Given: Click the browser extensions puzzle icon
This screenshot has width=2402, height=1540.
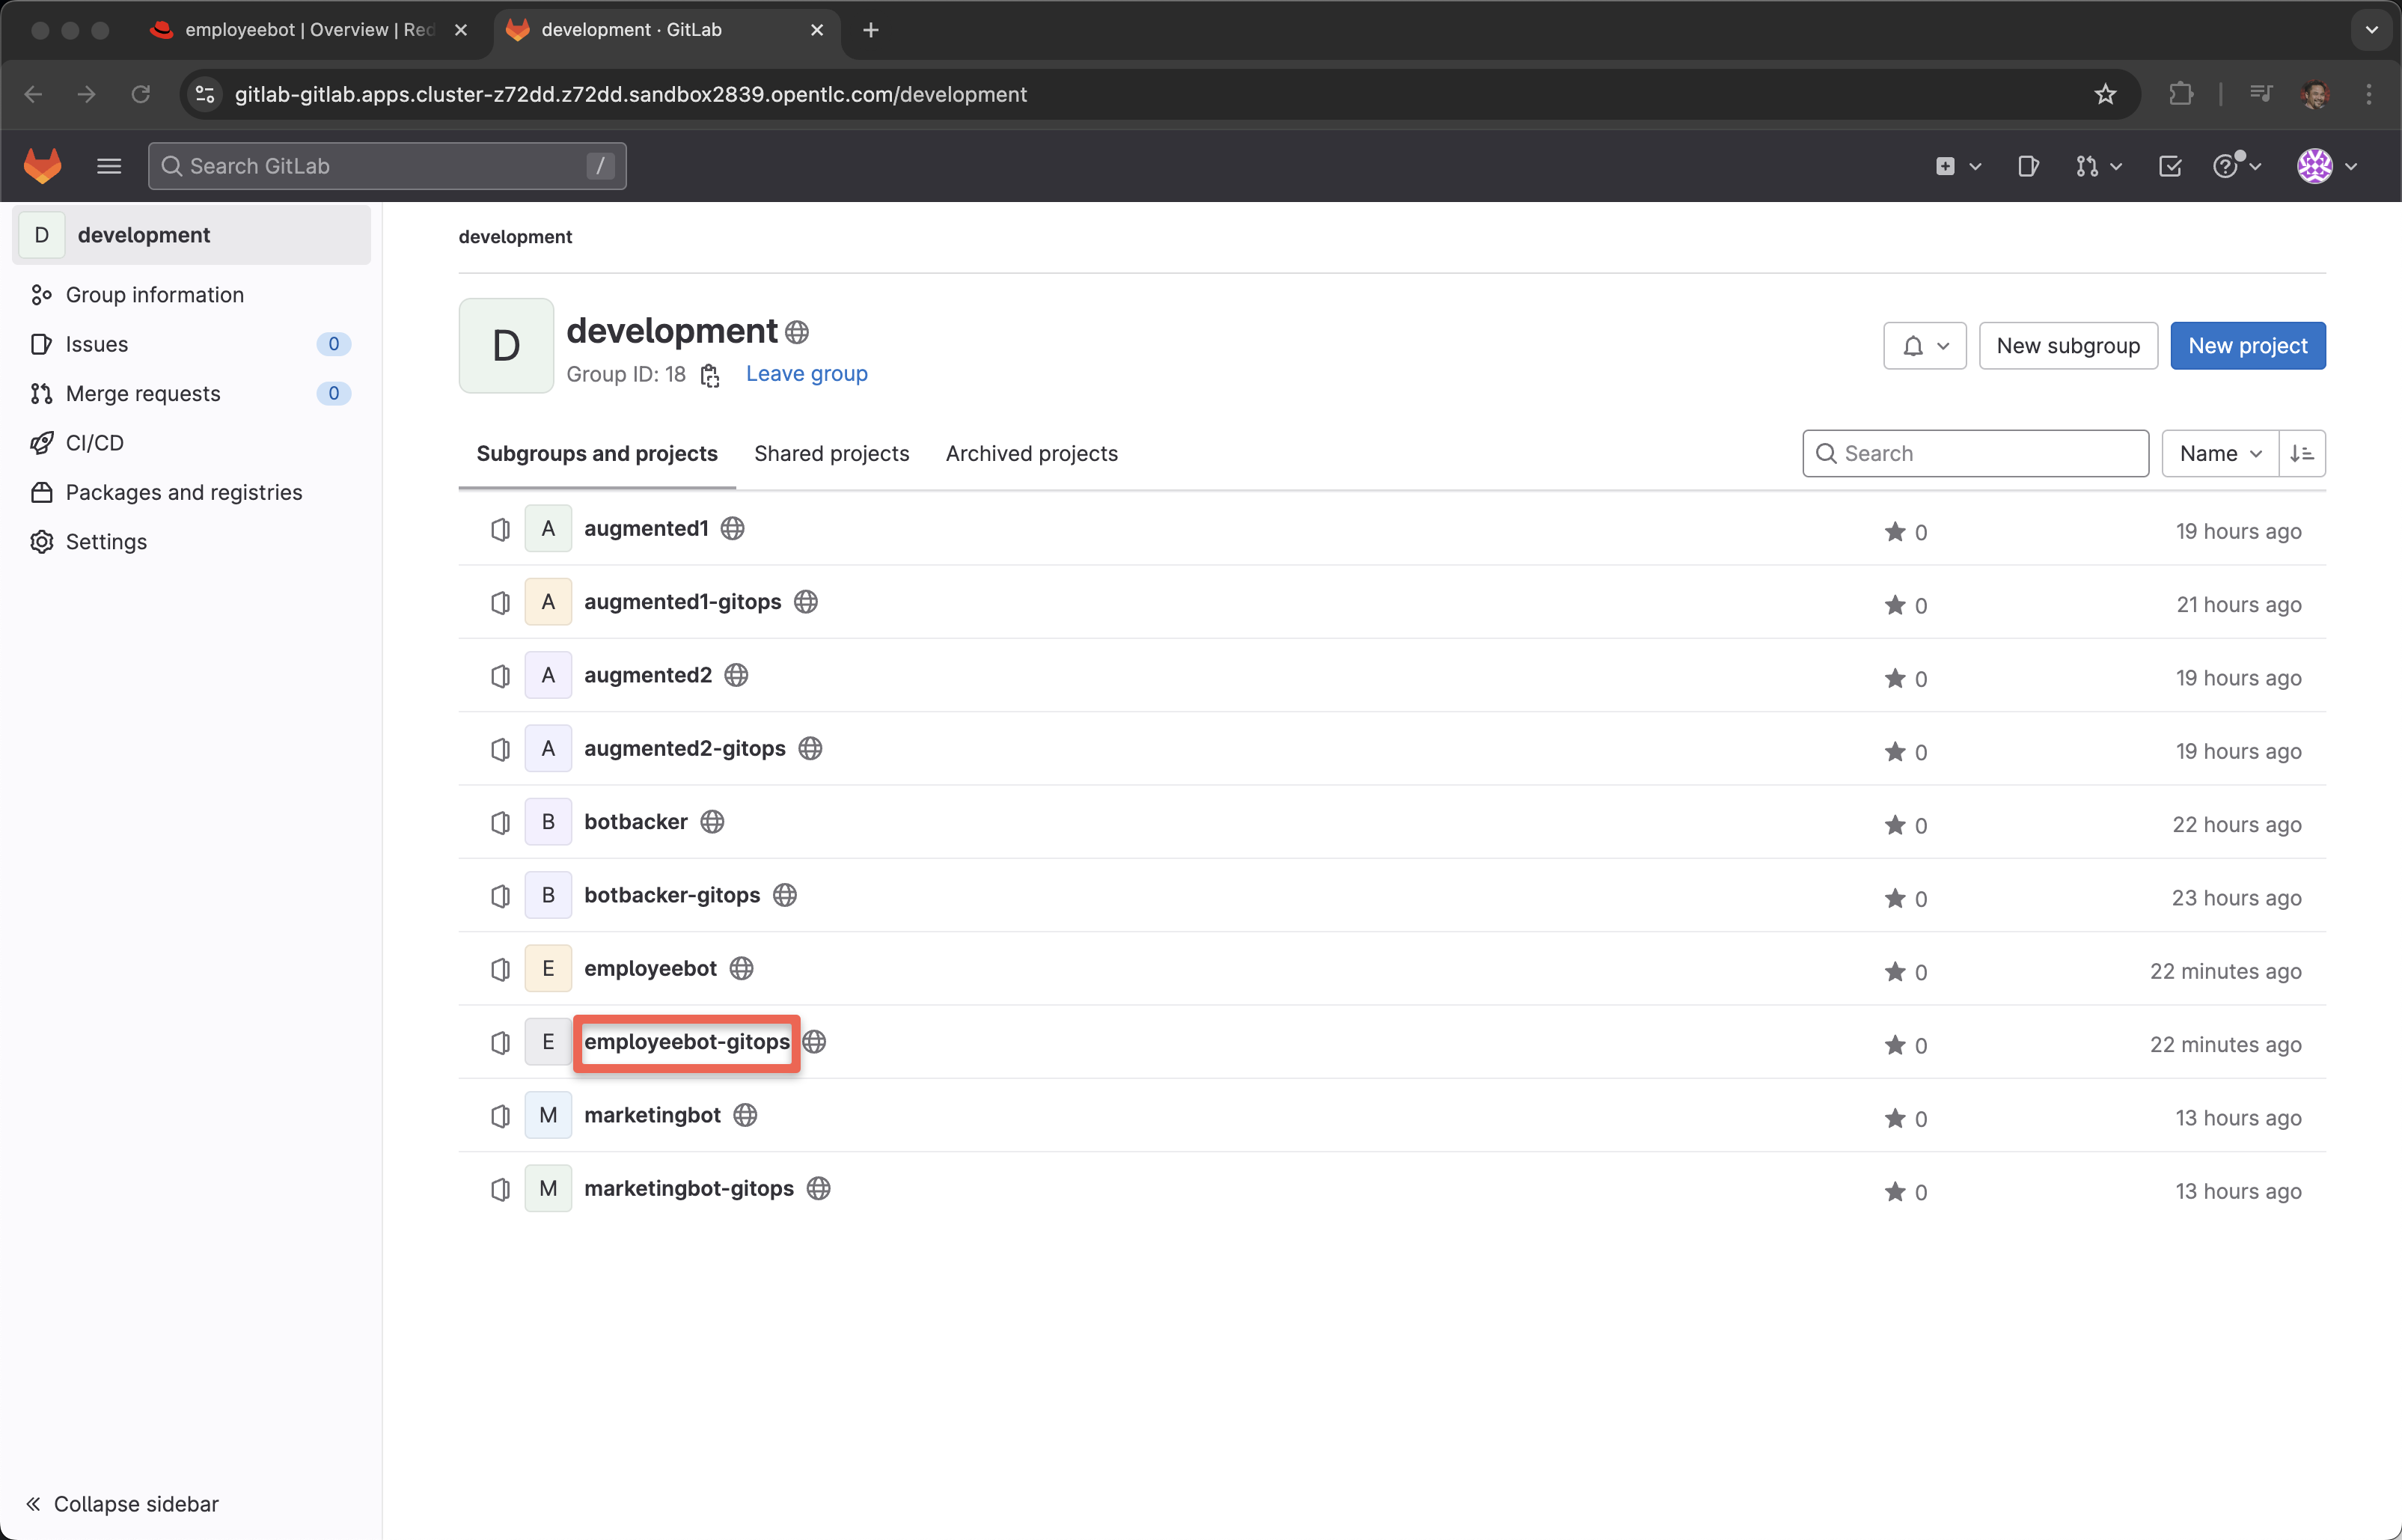Looking at the screenshot, I should [x=2181, y=94].
